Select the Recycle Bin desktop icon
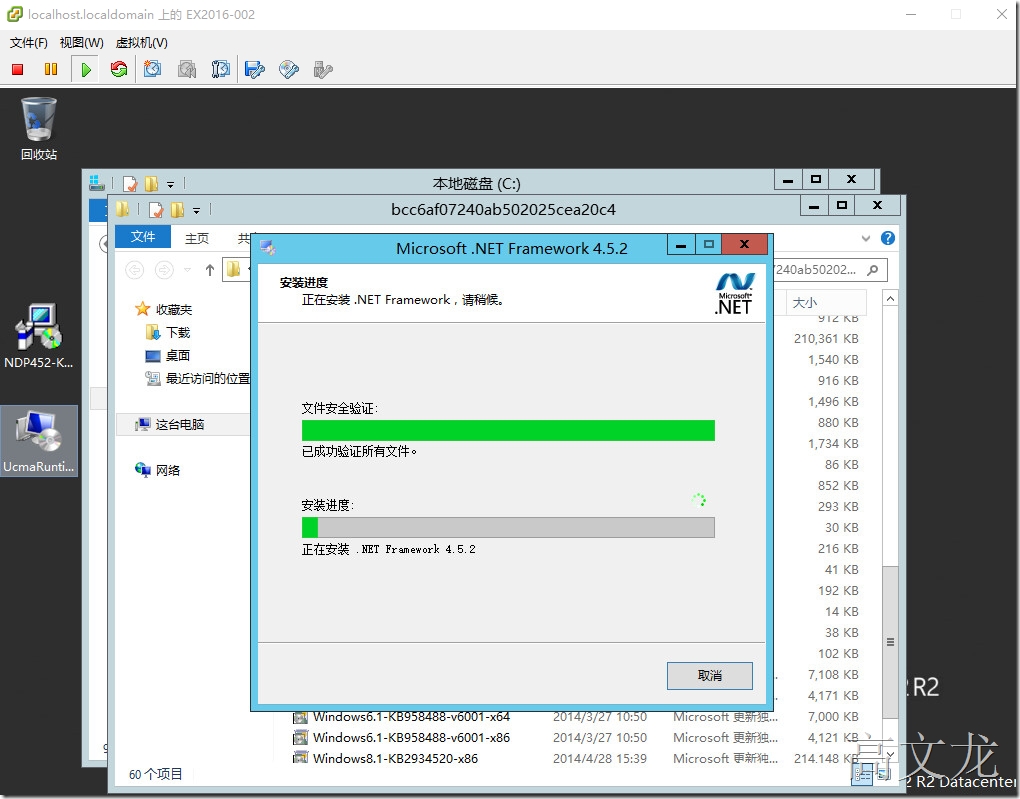Image resolution: width=1020 pixels, height=799 pixels. [39, 129]
